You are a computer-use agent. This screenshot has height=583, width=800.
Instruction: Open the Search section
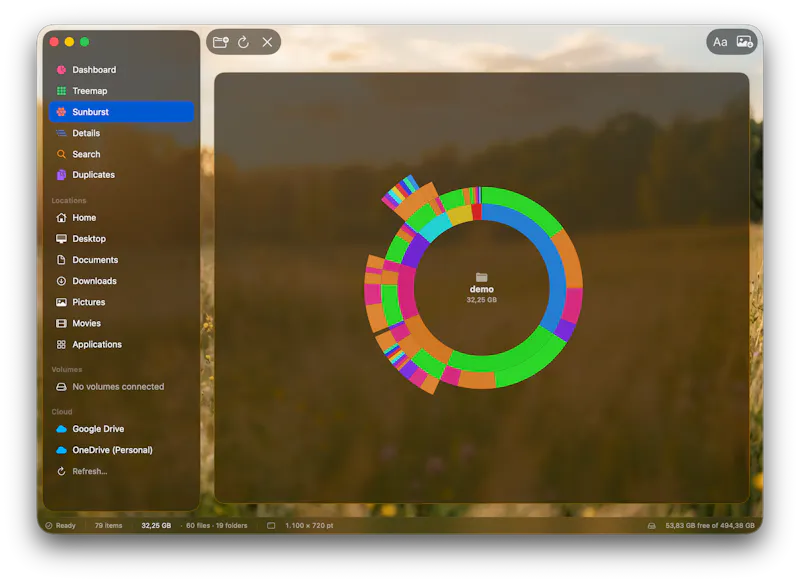click(x=121, y=154)
